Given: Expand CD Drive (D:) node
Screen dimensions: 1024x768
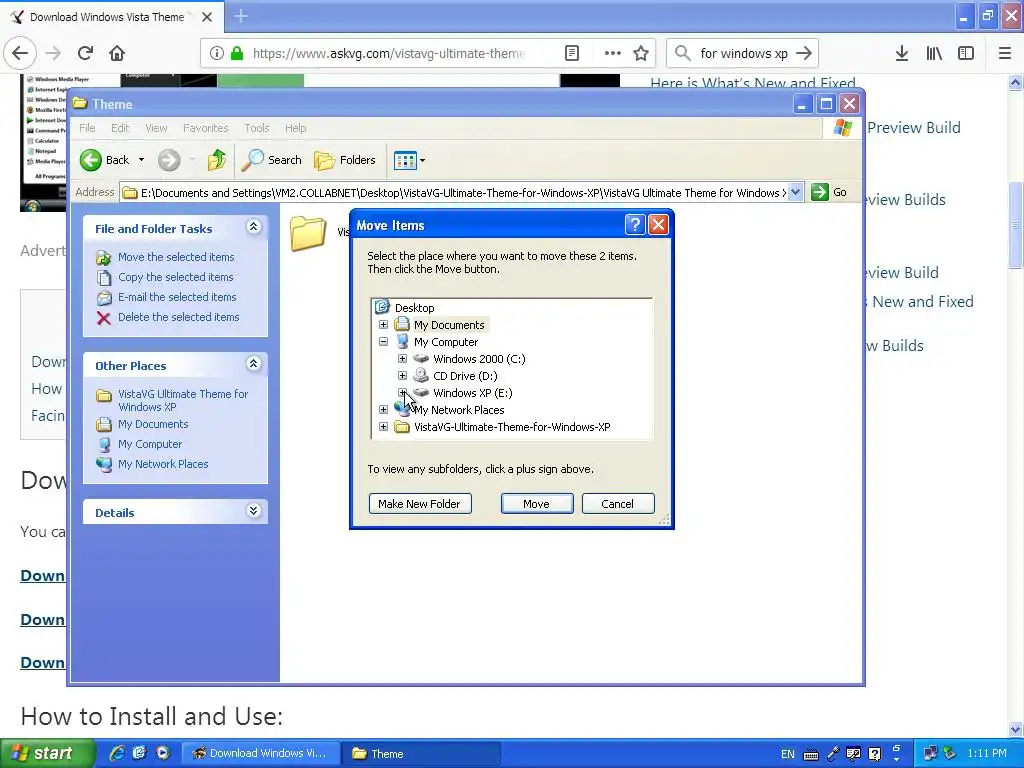Looking at the screenshot, I should tap(402, 376).
